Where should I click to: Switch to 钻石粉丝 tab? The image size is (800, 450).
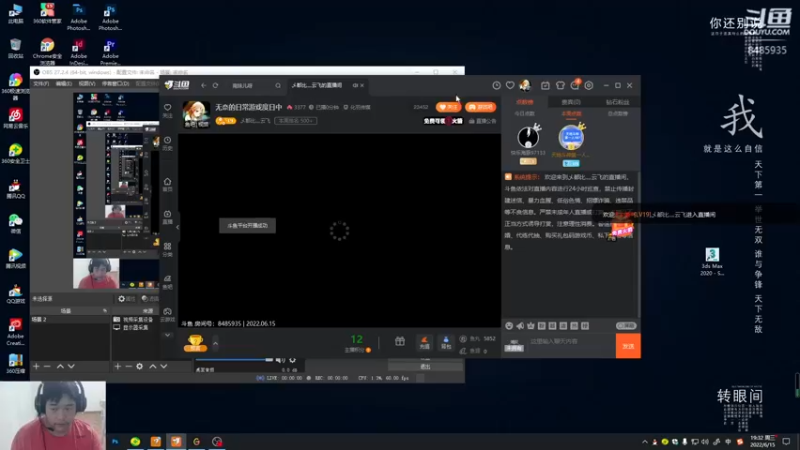click(617, 102)
